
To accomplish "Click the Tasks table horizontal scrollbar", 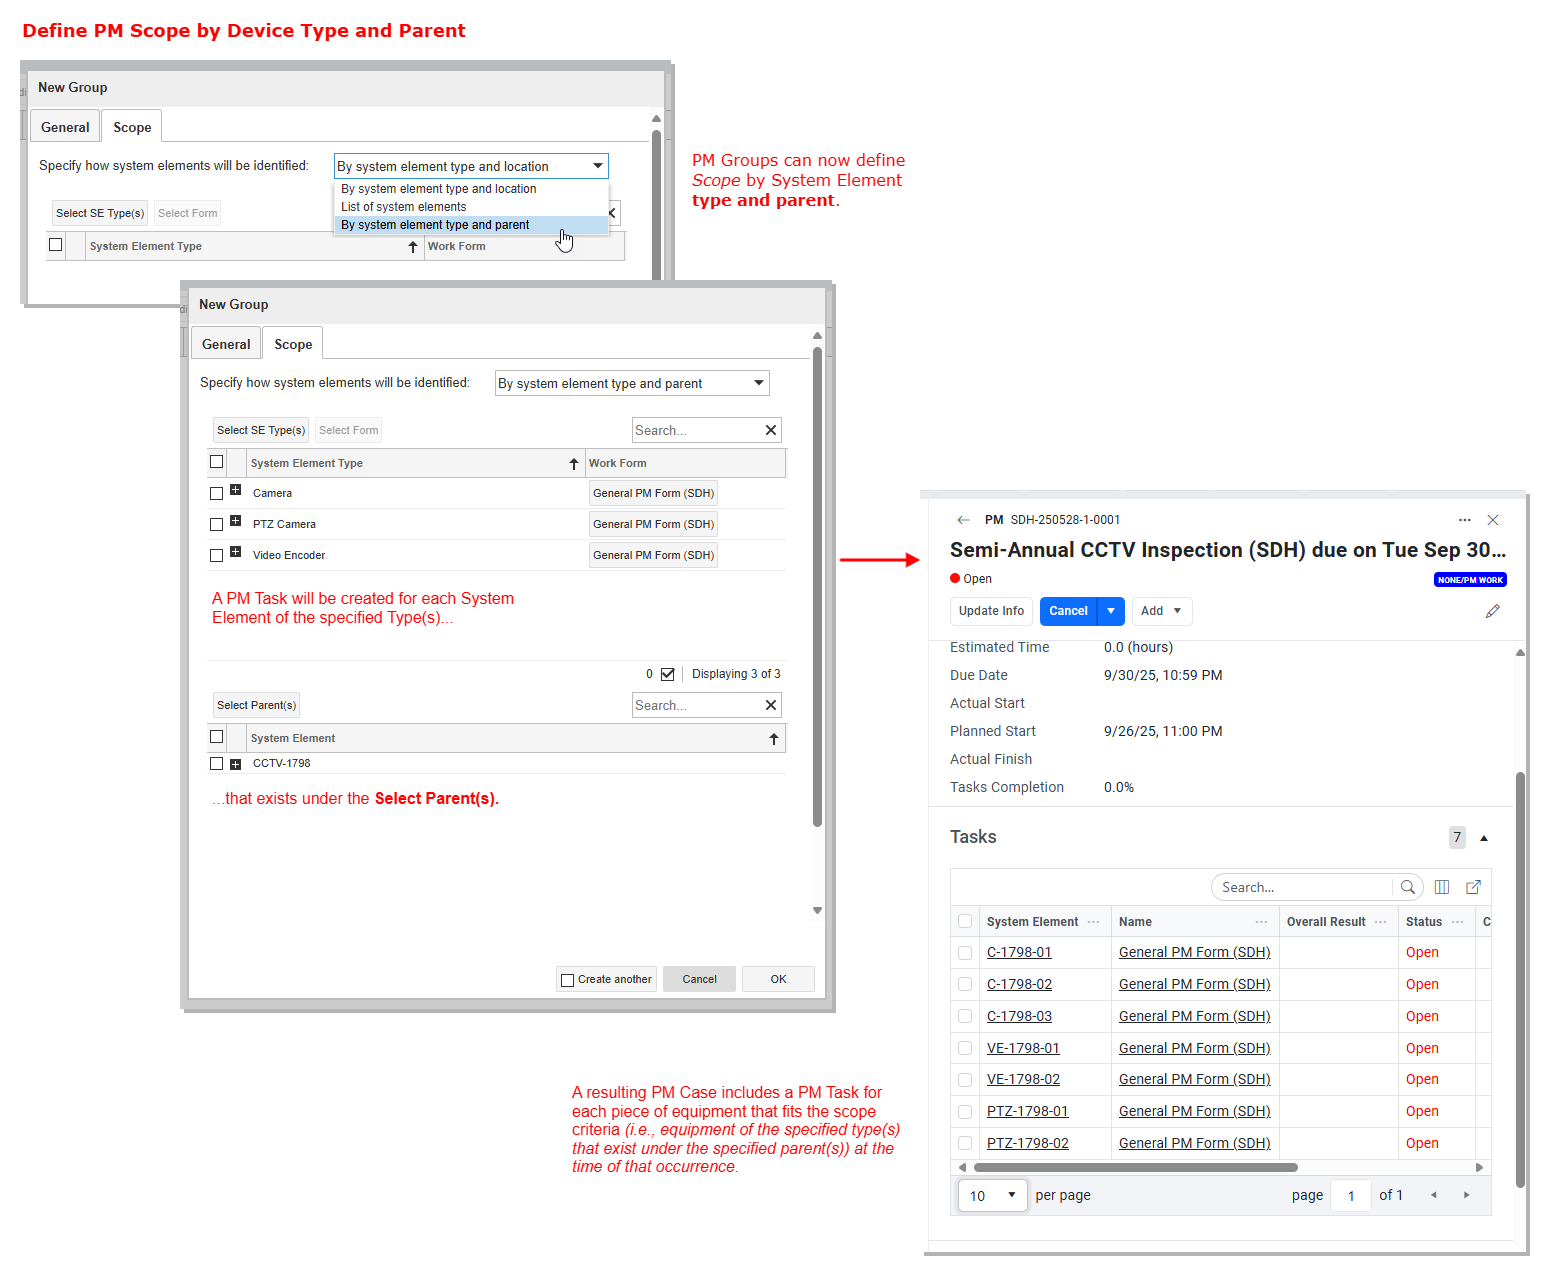I will (x=1135, y=1167).
